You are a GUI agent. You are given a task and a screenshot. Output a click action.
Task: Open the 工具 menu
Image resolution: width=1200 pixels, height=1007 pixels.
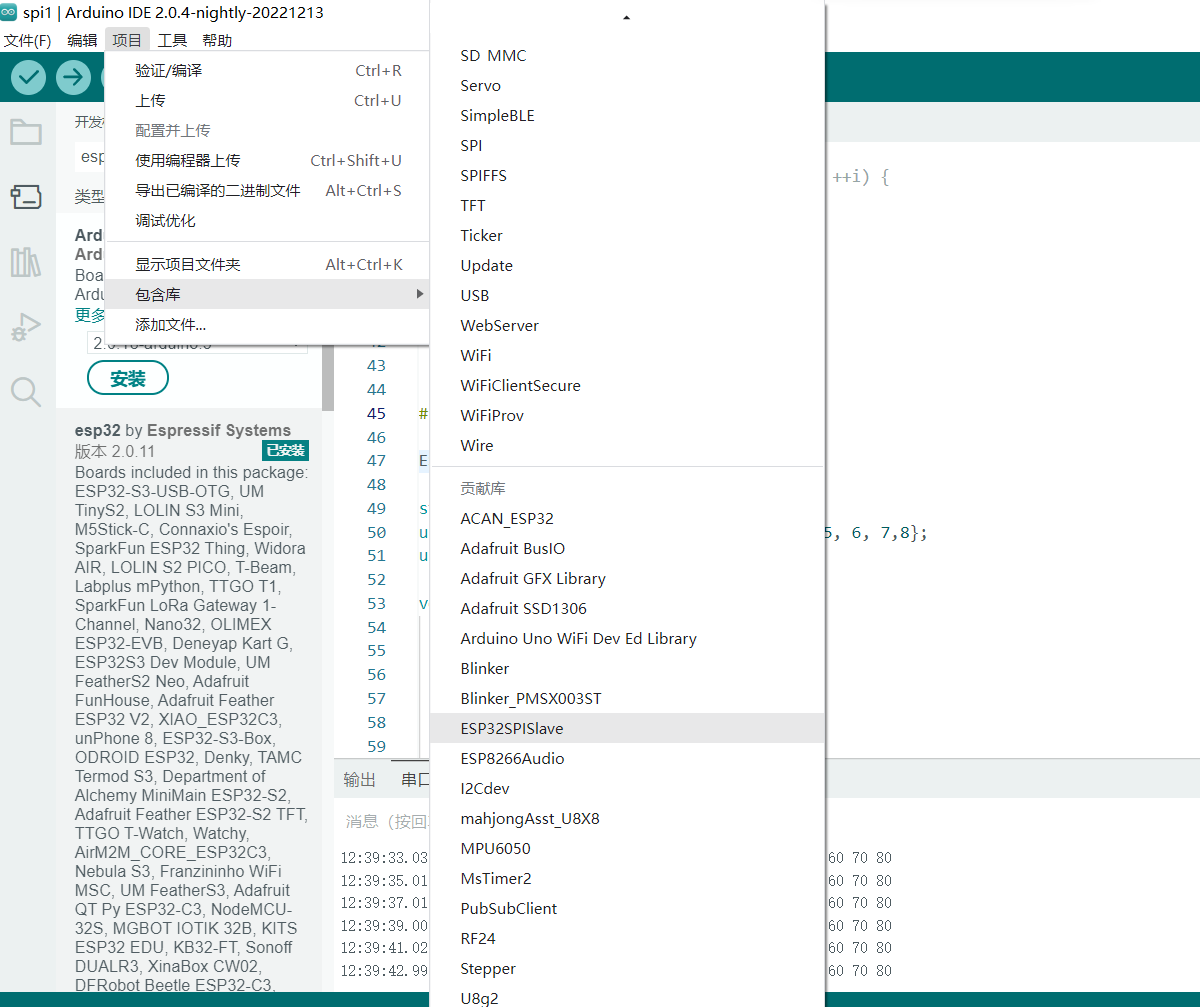pos(172,40)
